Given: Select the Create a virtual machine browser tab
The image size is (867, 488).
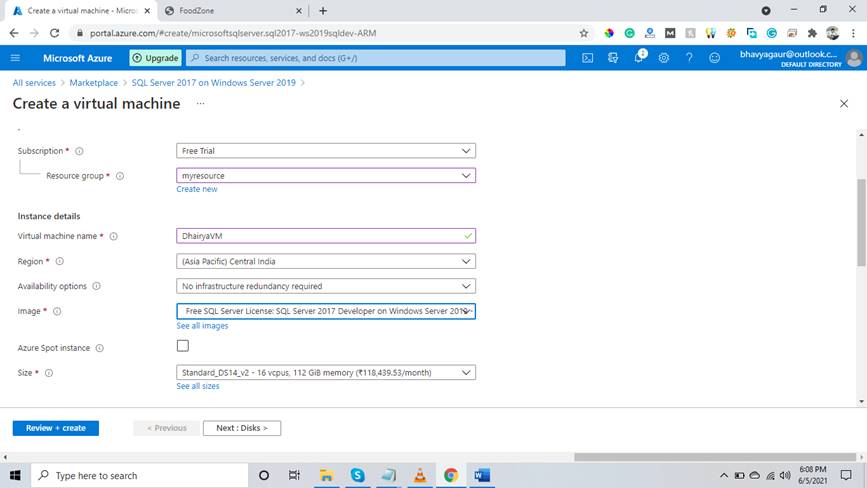Looking at the screenshot, I should pyautogui.click(x=82, y=11).
